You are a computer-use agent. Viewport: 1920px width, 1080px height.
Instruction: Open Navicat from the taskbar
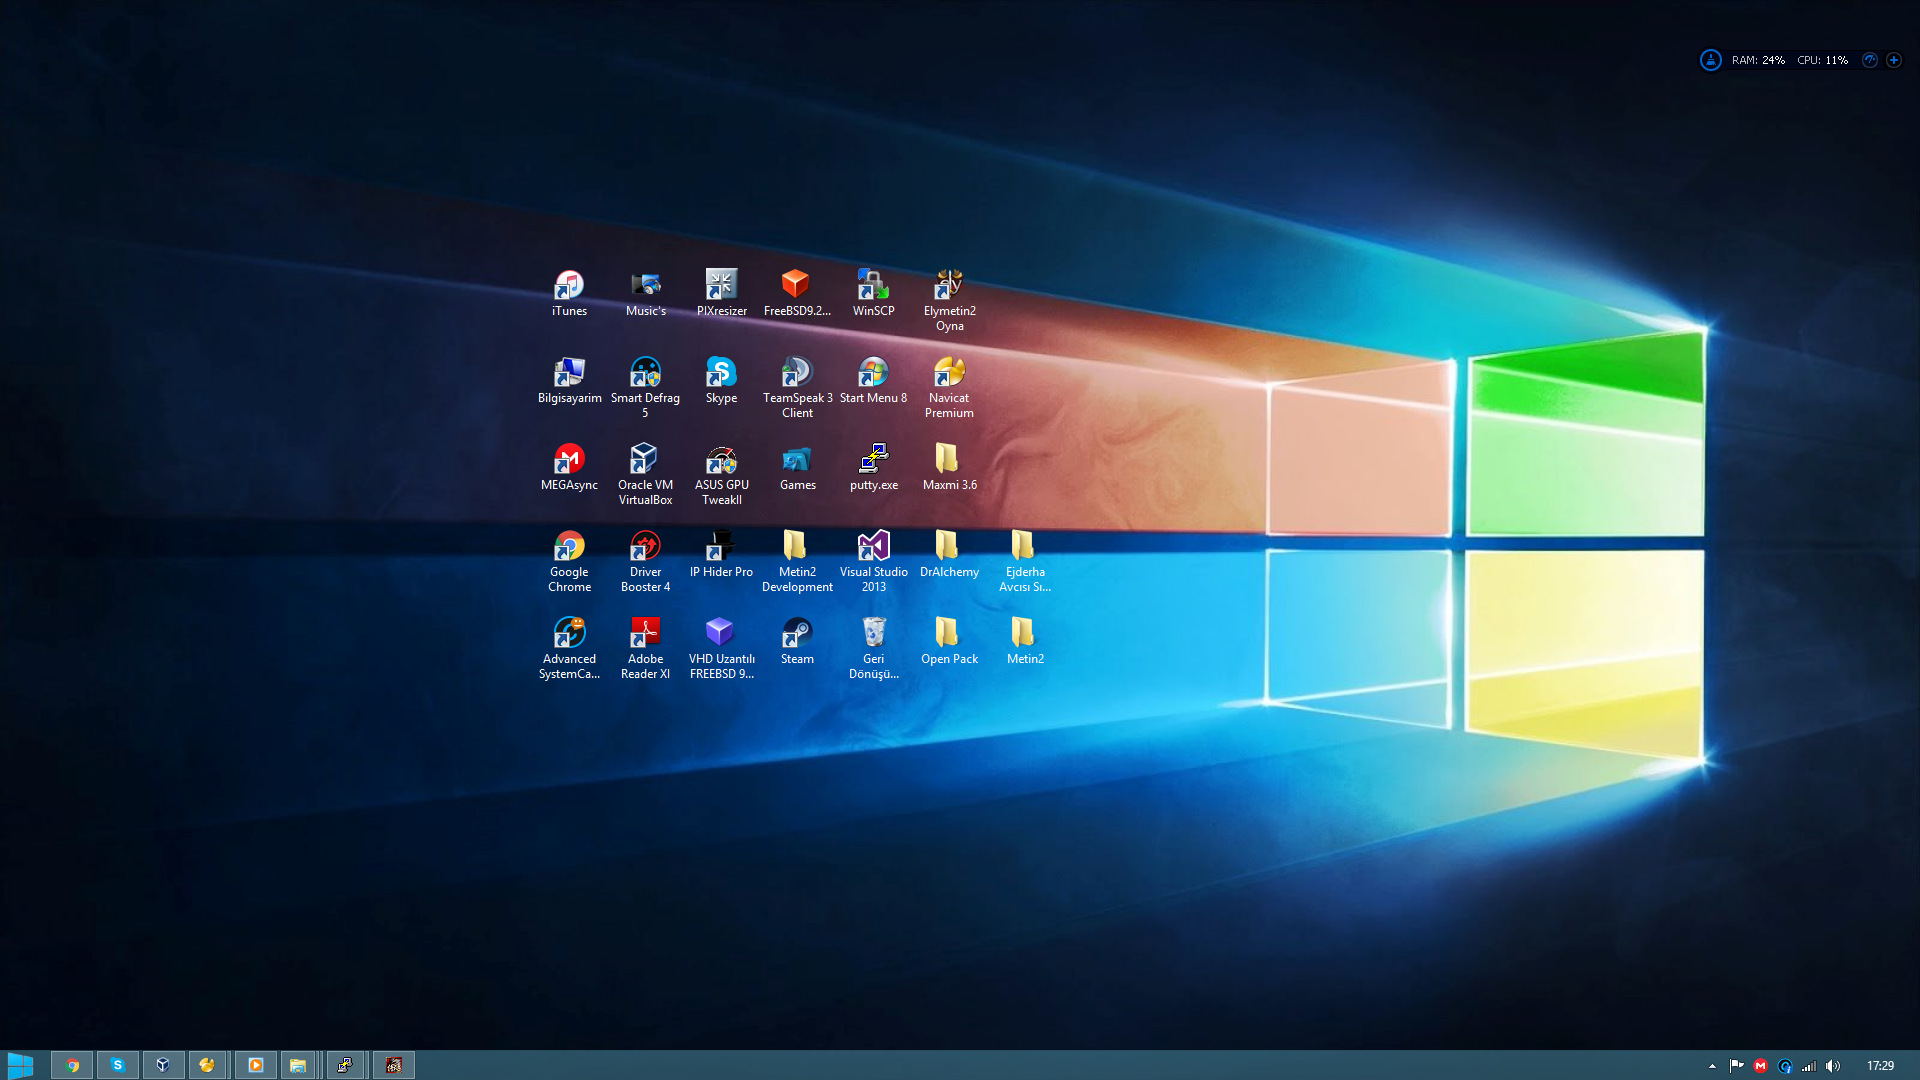tap(208, 1065)
